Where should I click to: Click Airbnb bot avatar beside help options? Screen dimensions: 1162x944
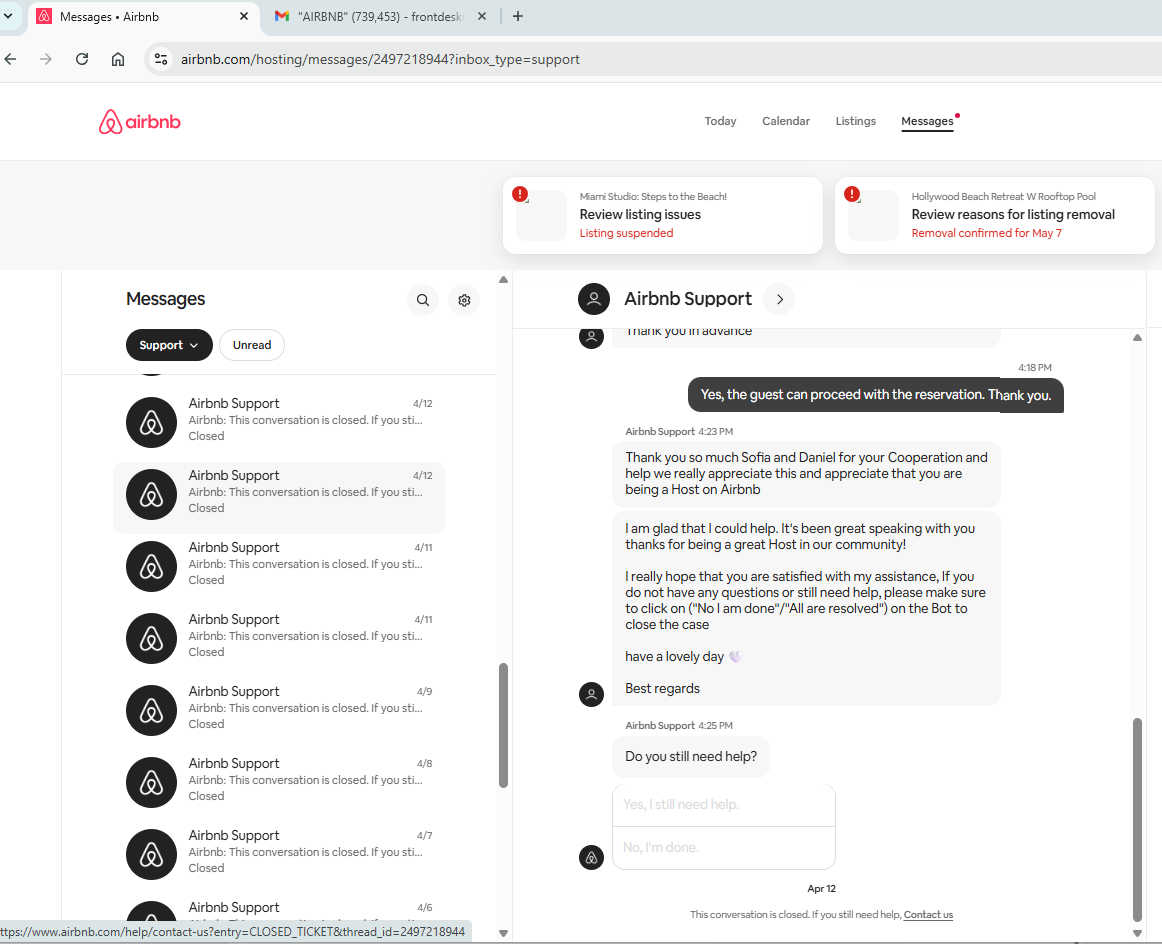tap(591, 857)
